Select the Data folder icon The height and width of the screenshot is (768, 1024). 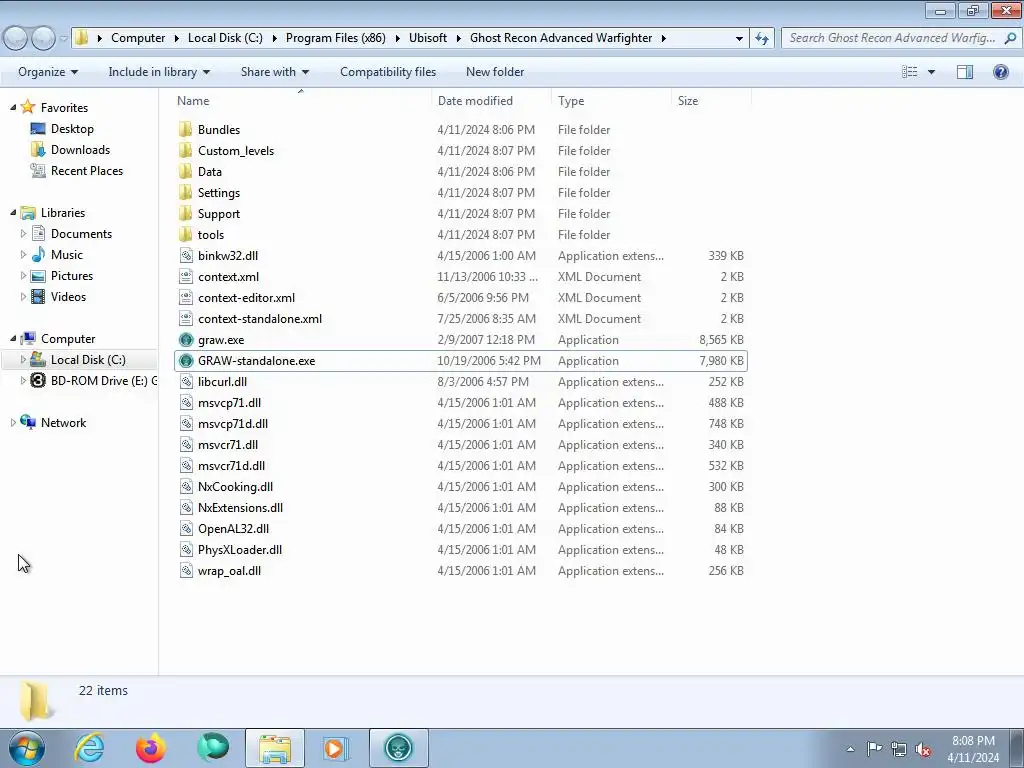[185, 171]
